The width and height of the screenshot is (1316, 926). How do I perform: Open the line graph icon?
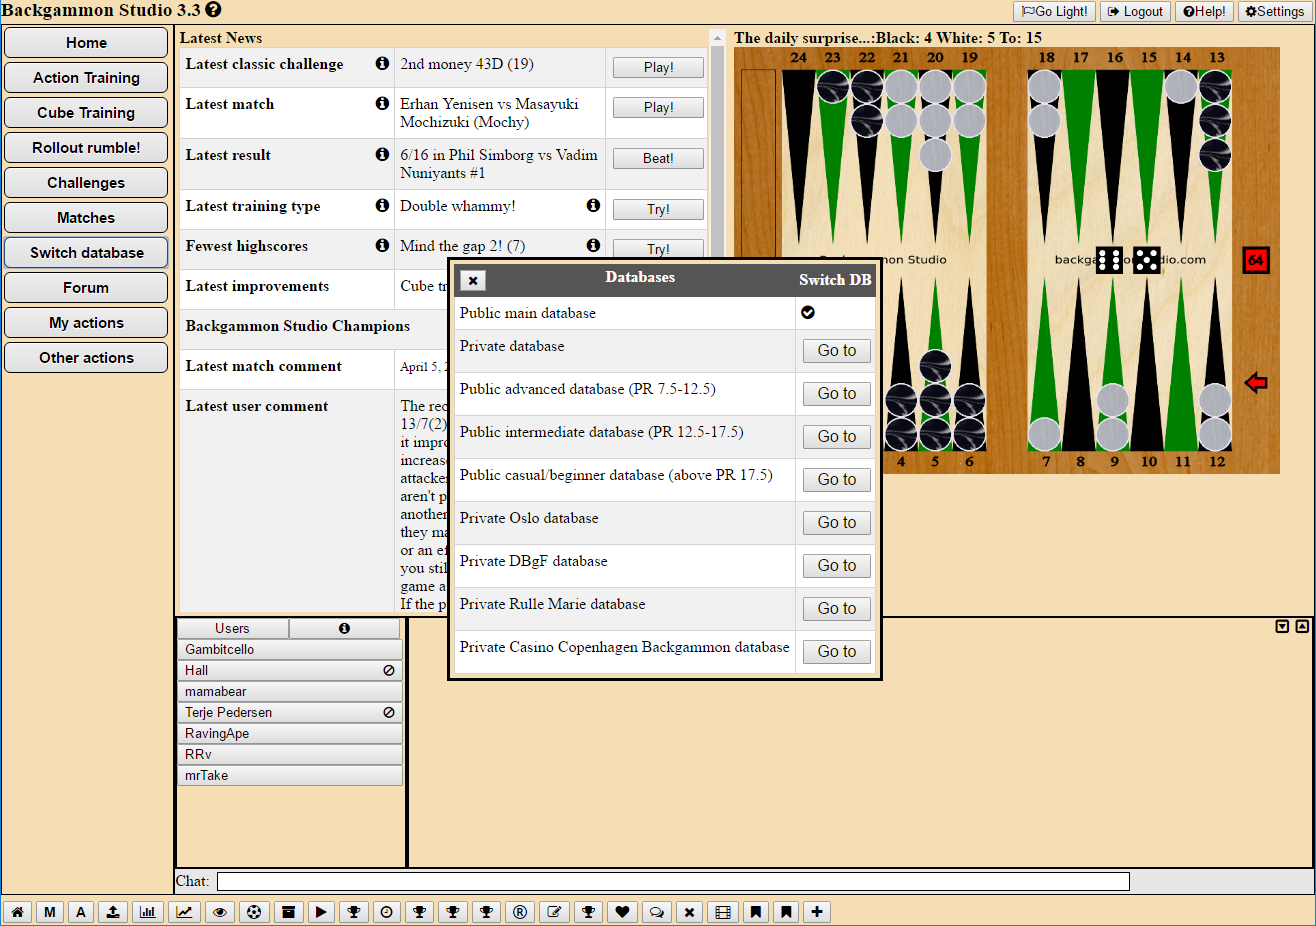184,912
